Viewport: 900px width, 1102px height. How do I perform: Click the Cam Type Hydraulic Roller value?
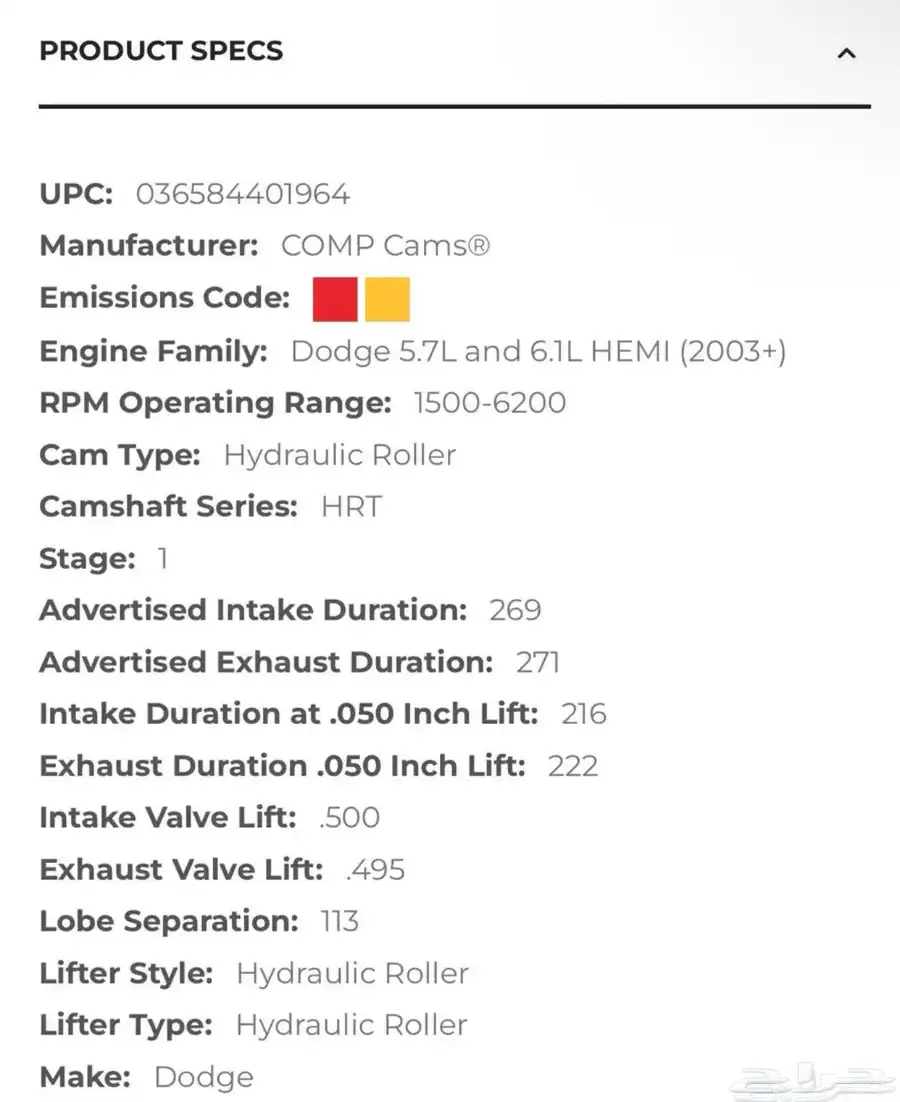[339, 455]
